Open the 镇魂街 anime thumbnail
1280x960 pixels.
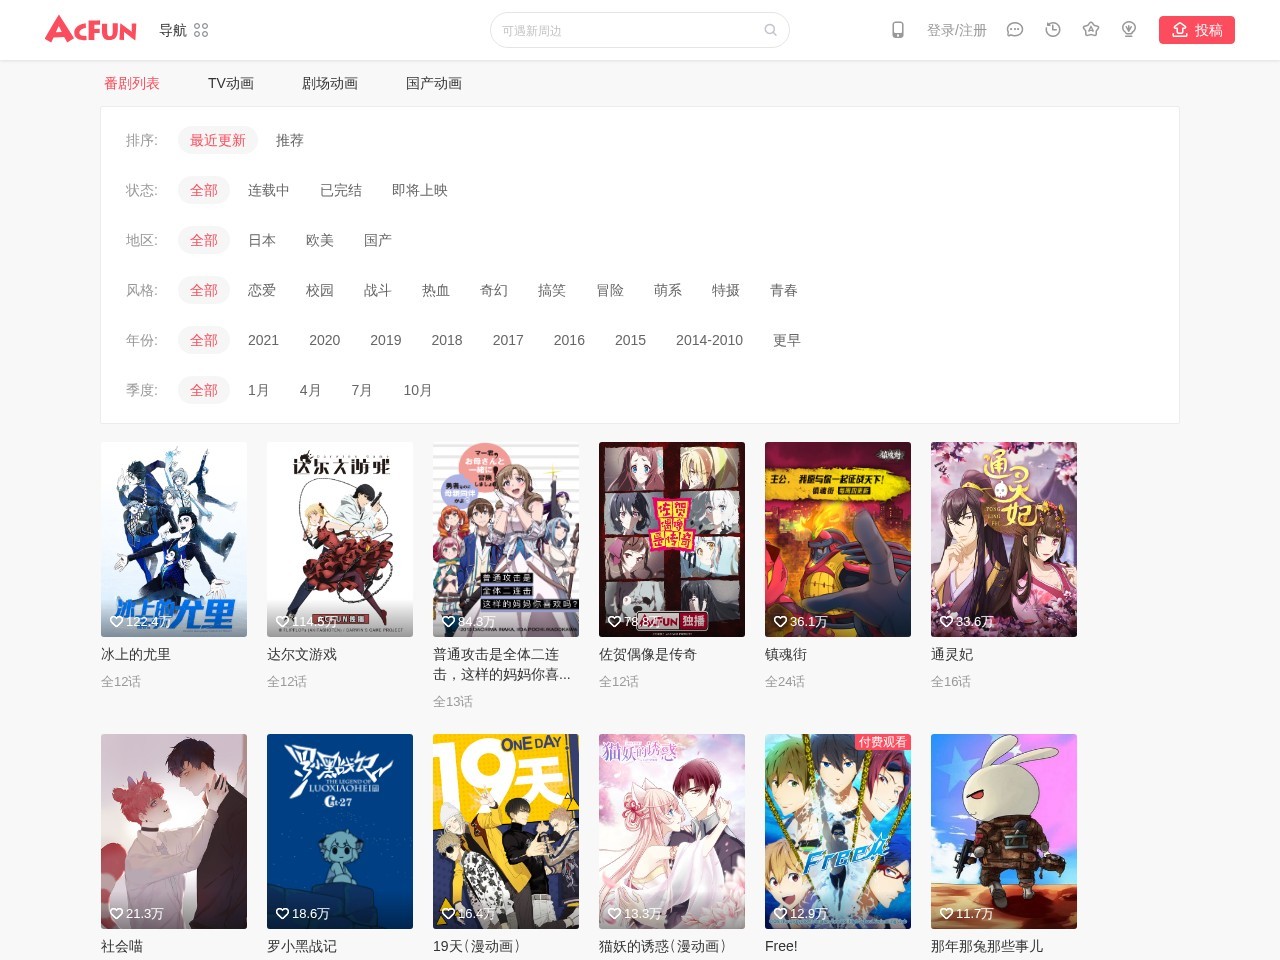837,539
